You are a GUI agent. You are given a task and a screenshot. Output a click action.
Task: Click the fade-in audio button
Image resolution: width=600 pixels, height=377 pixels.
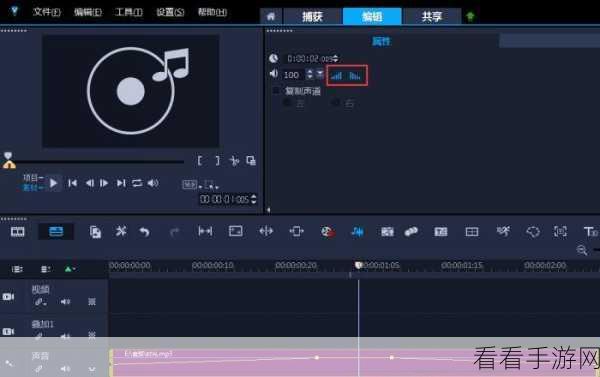(337, 76)
